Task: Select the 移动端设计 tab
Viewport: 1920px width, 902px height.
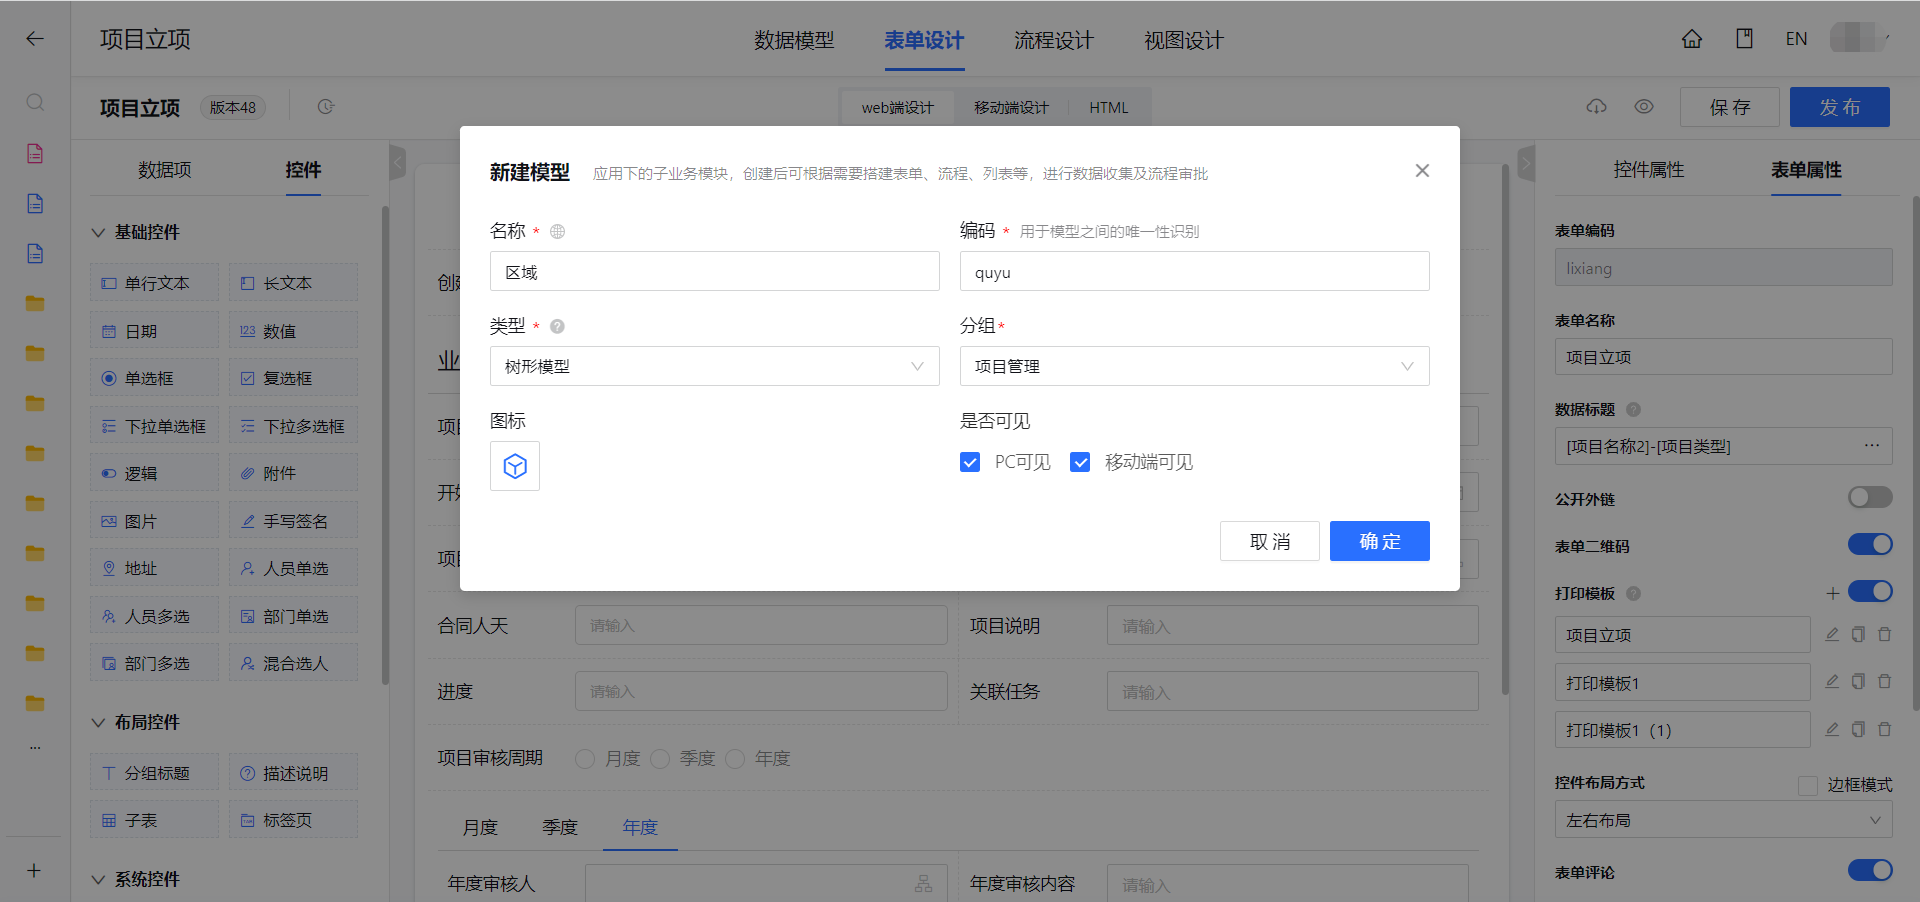Action: coord(1011,107)
